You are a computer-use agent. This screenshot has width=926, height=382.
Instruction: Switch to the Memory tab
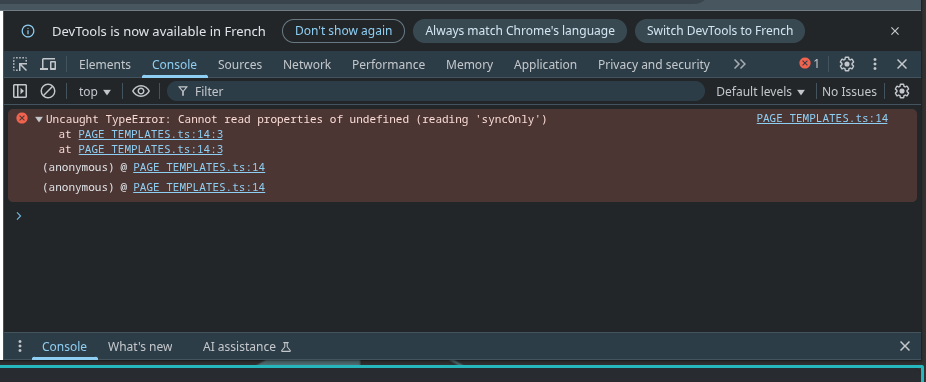(x=469, y=64)
